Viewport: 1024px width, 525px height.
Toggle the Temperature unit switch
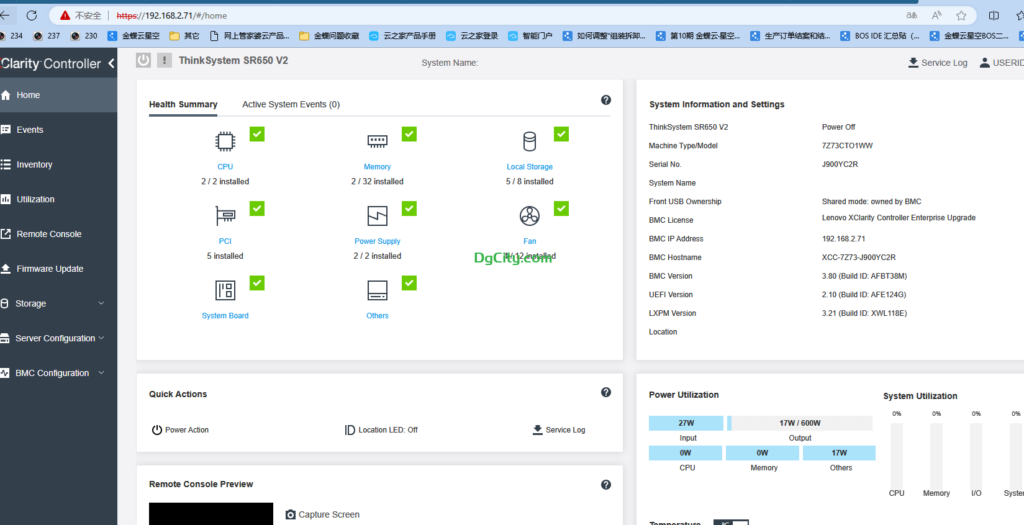731,522
